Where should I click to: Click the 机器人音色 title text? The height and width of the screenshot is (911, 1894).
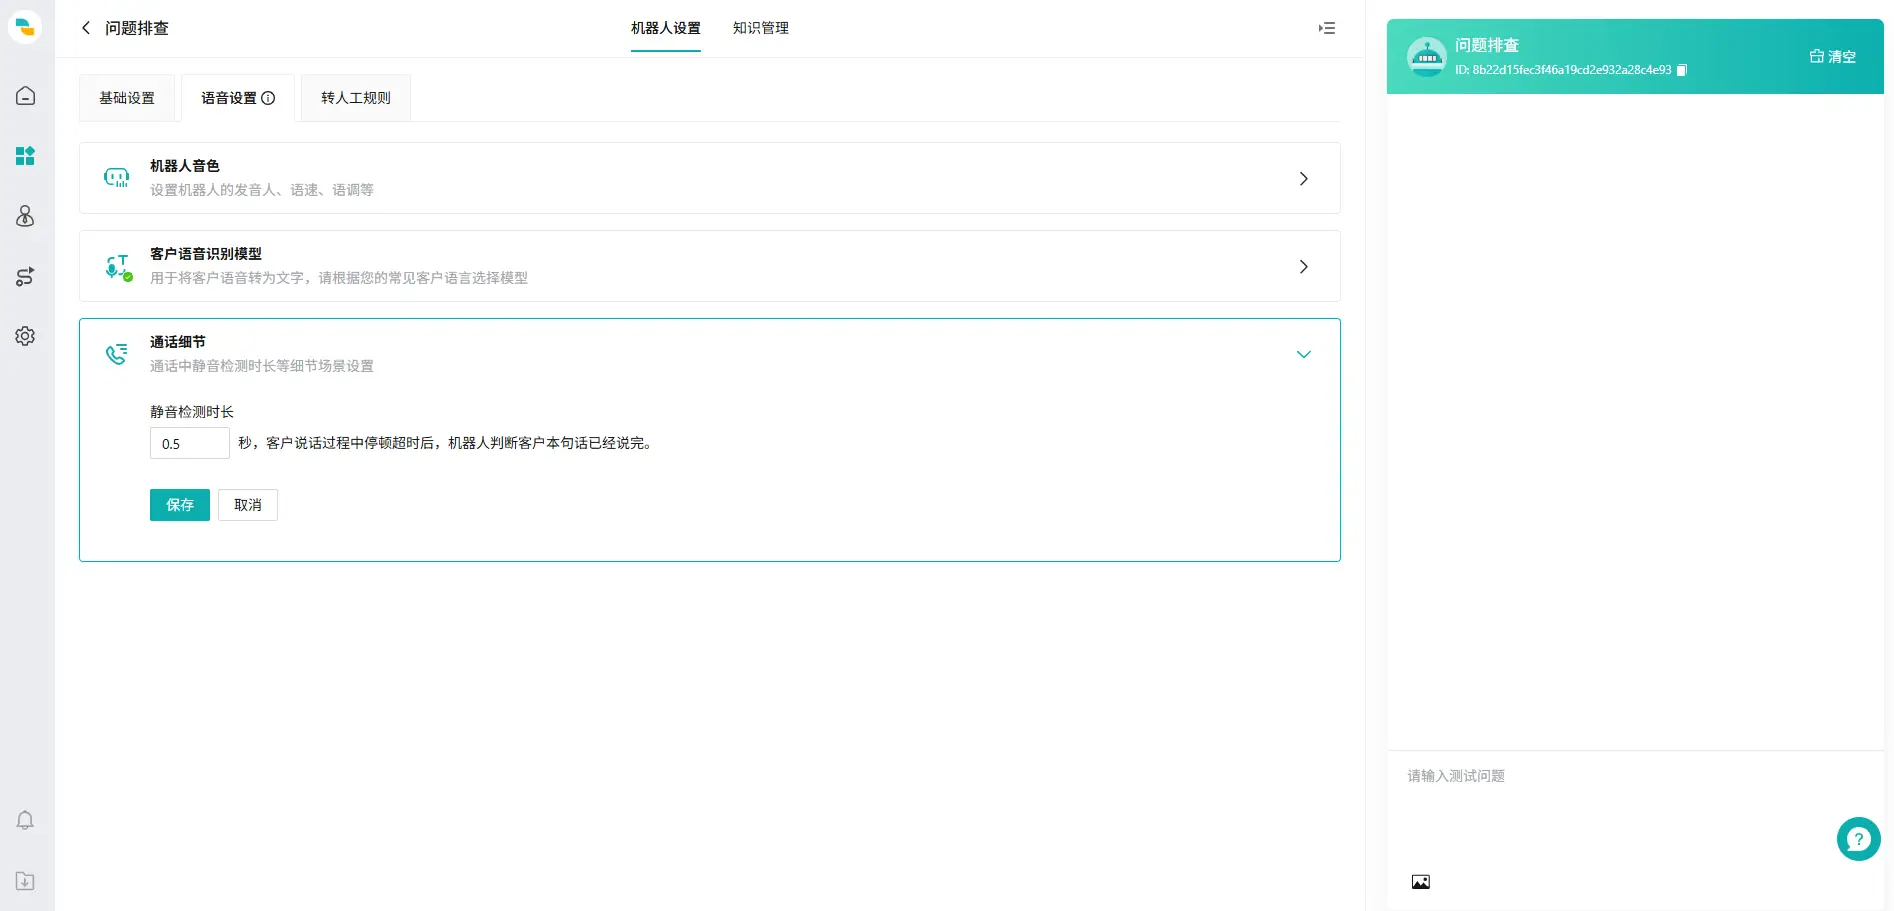pos(185,166)
